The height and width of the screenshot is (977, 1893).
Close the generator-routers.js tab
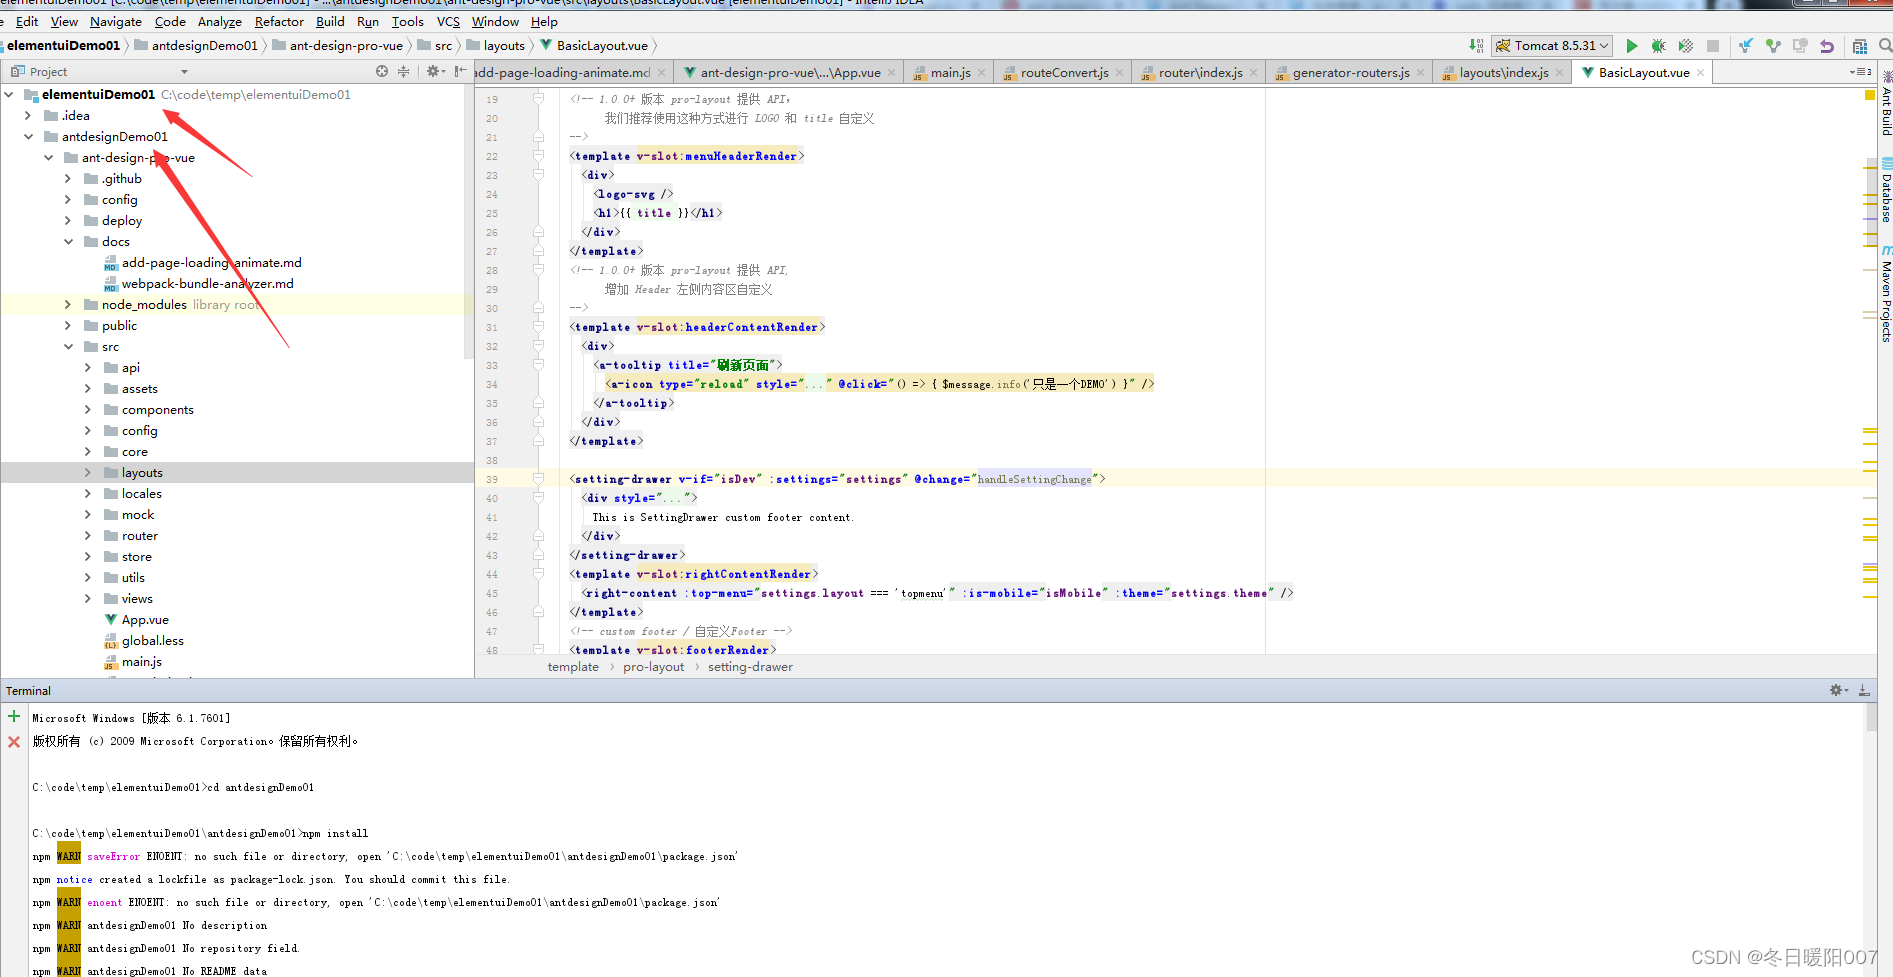1420,73
